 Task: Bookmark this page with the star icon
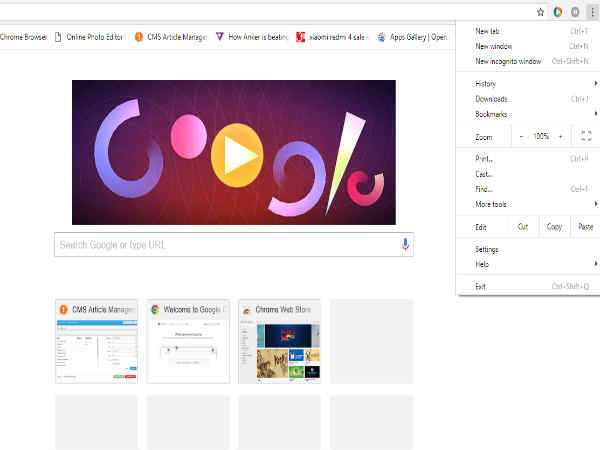tap(540, 12)
